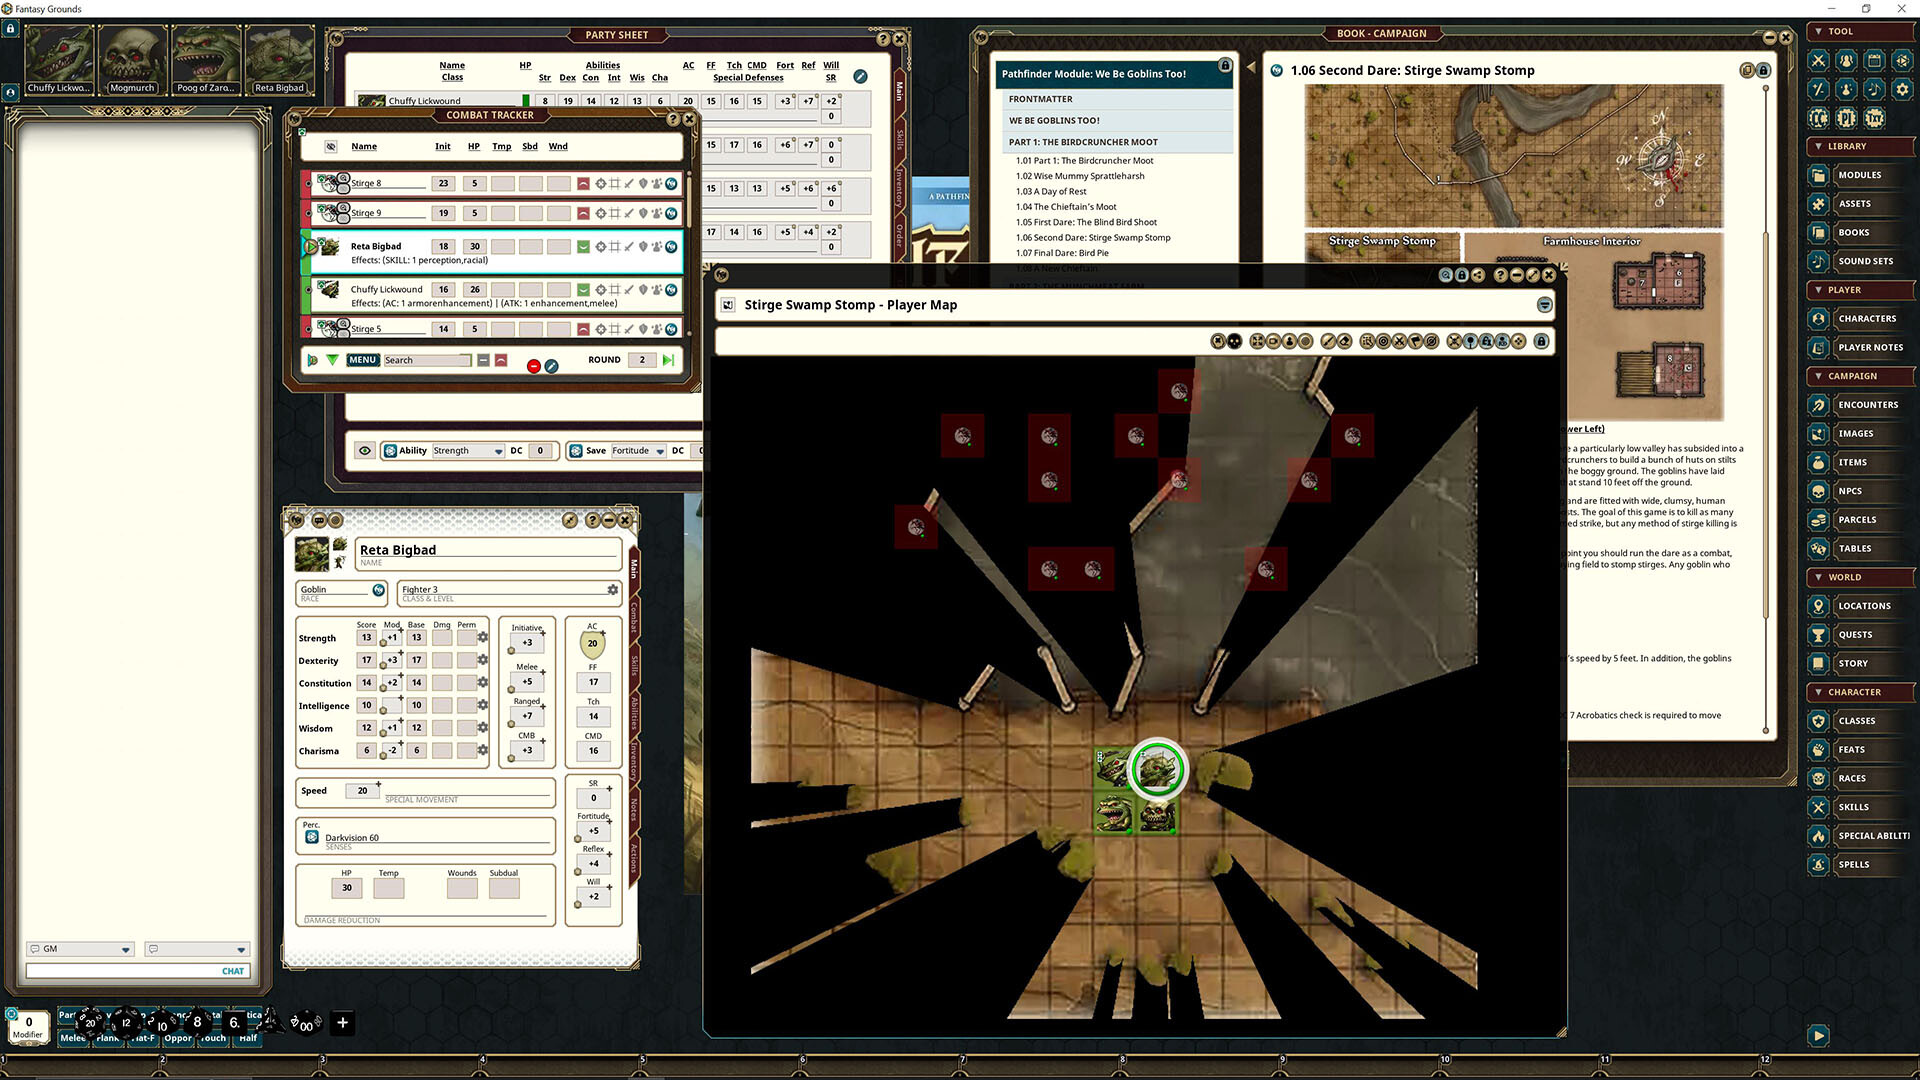Open the Options gear in the Tool panel

coord(1902,89)
